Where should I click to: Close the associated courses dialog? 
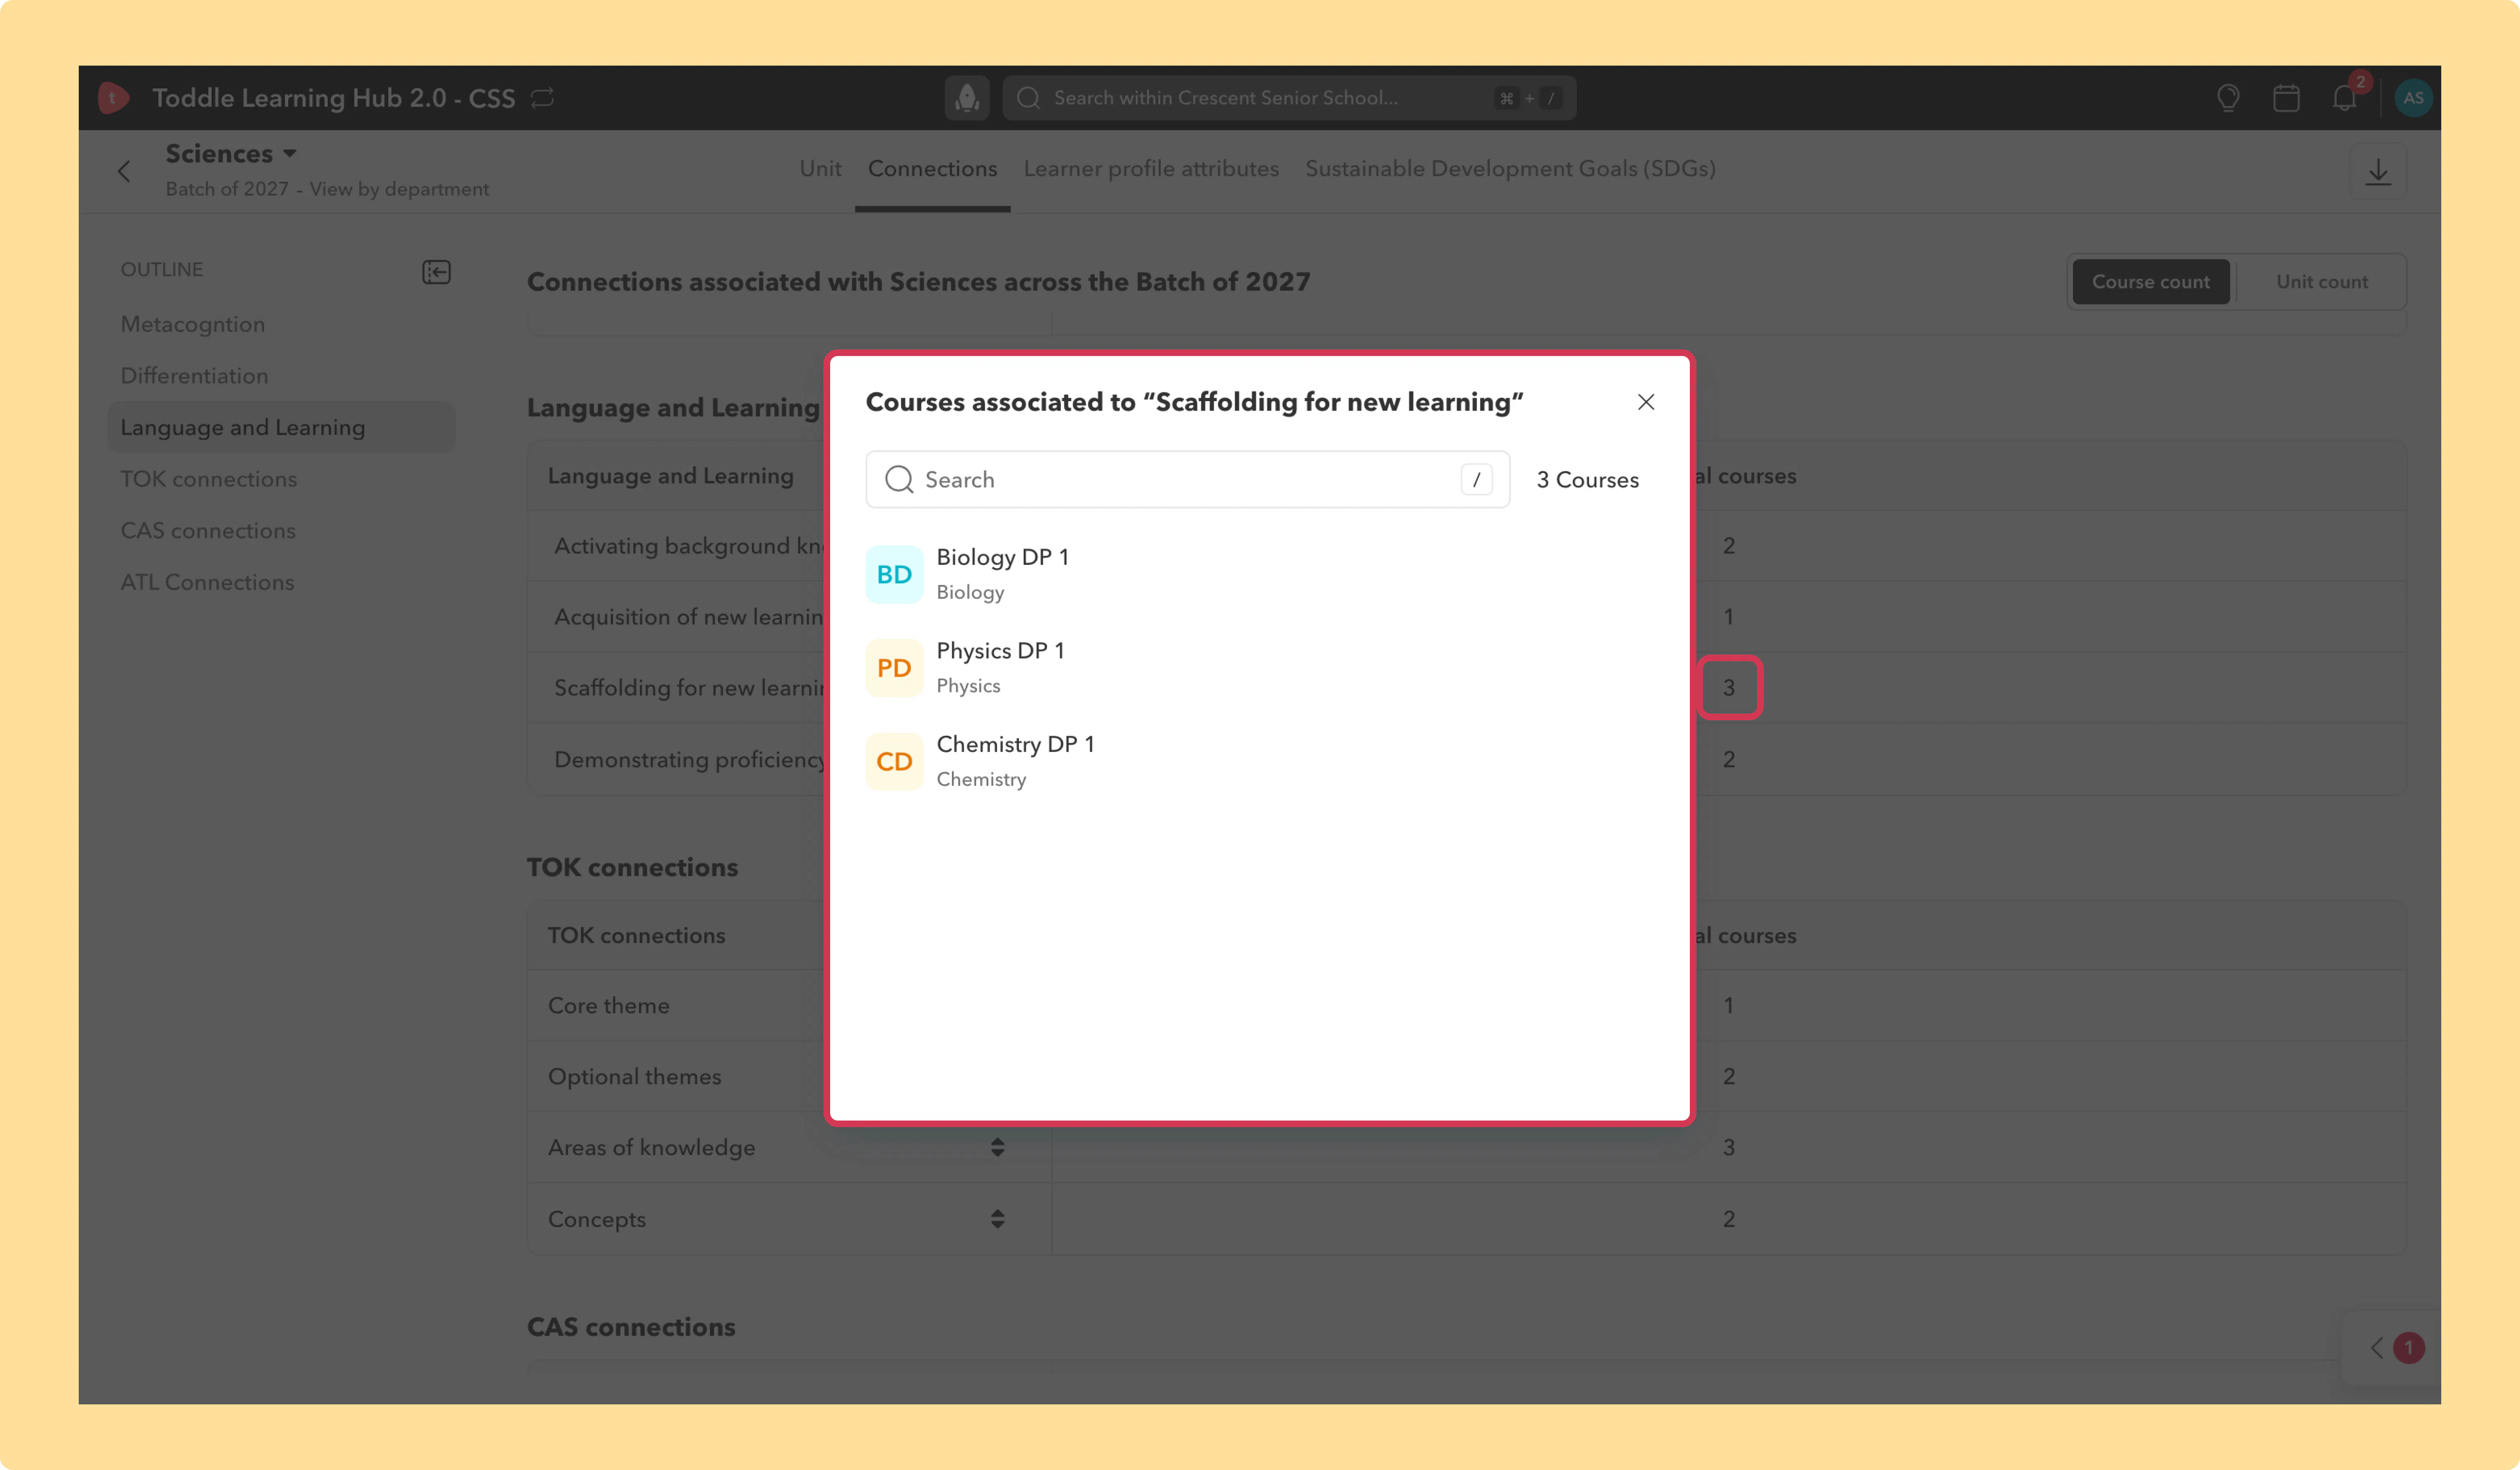pyautogui.click(x=1645, y=402)
